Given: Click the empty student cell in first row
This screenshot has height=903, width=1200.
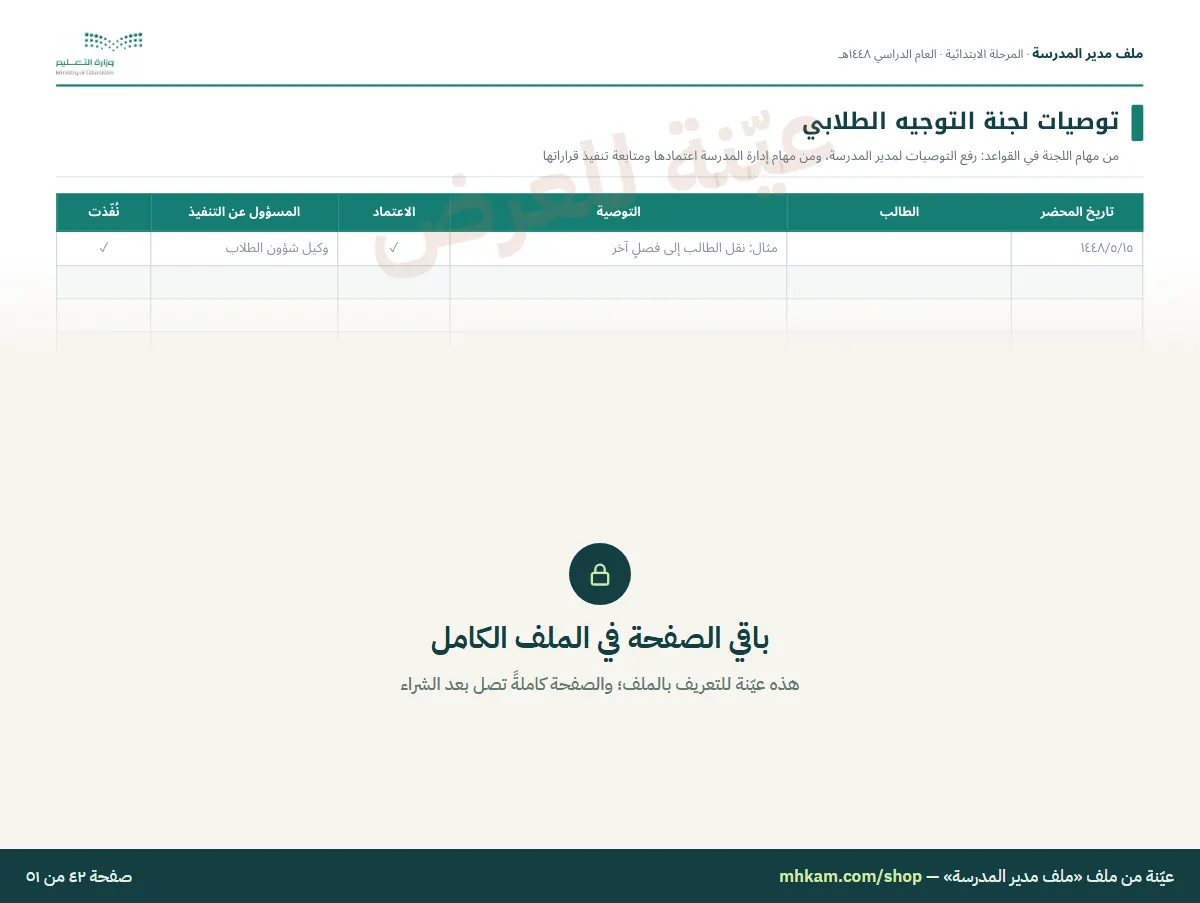Looking at the screenshot, I should pos(899,248).
